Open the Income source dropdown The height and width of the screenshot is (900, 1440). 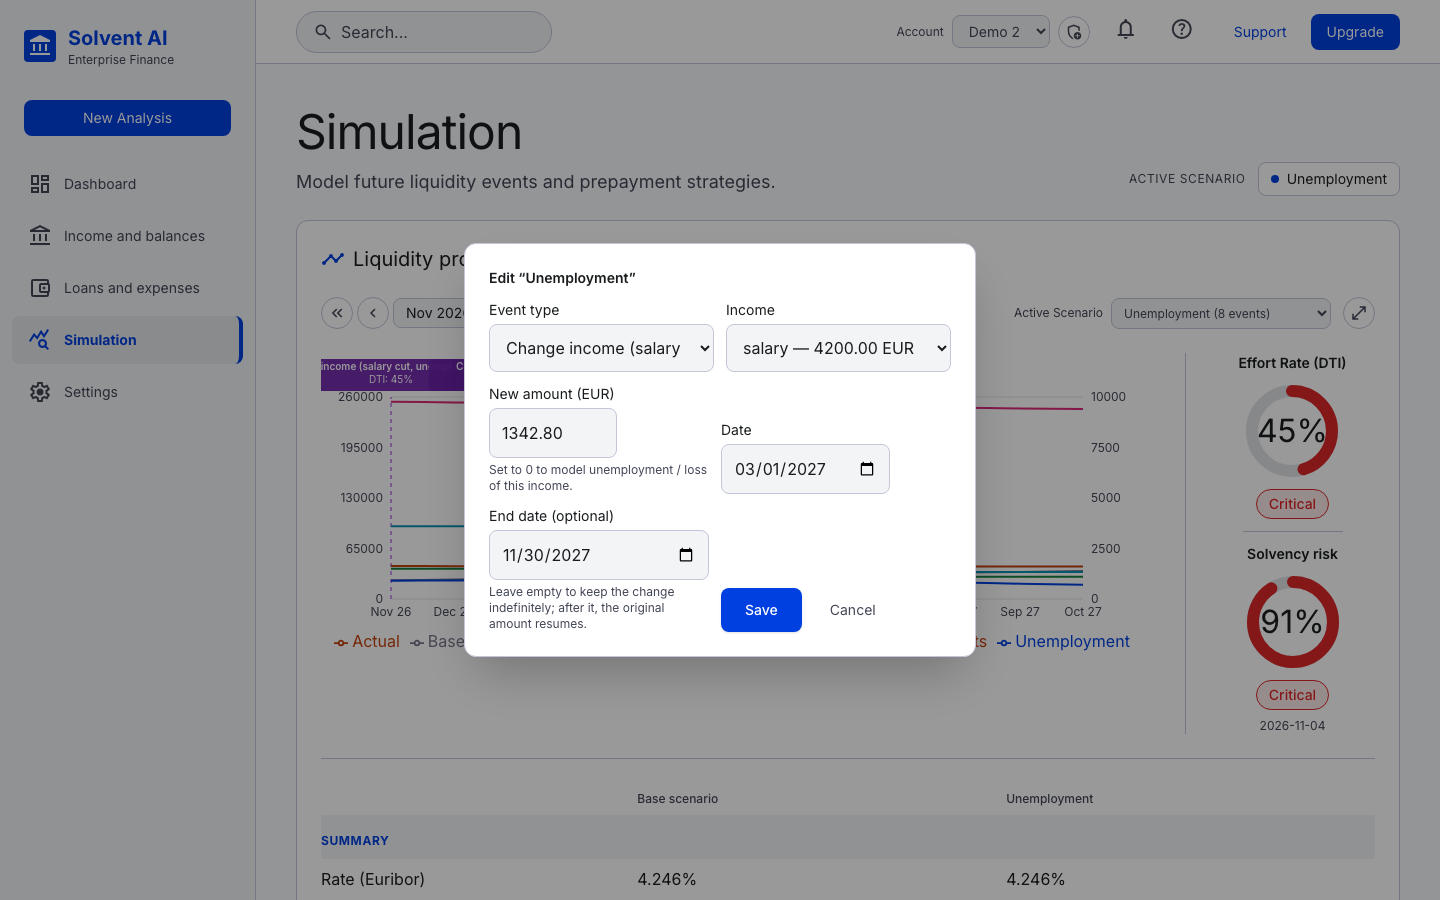point(838,348)
